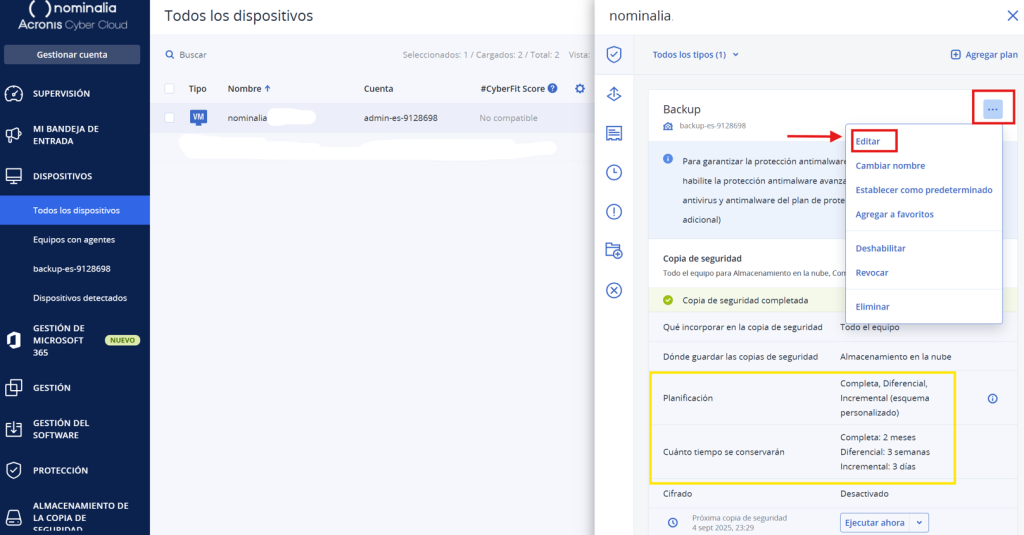Open column settings gear icon
The image size is (1024, 535).
580,89
